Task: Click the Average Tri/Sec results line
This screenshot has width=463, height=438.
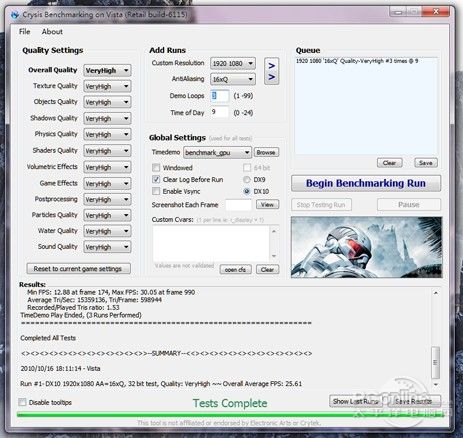Action: [94, 300]
